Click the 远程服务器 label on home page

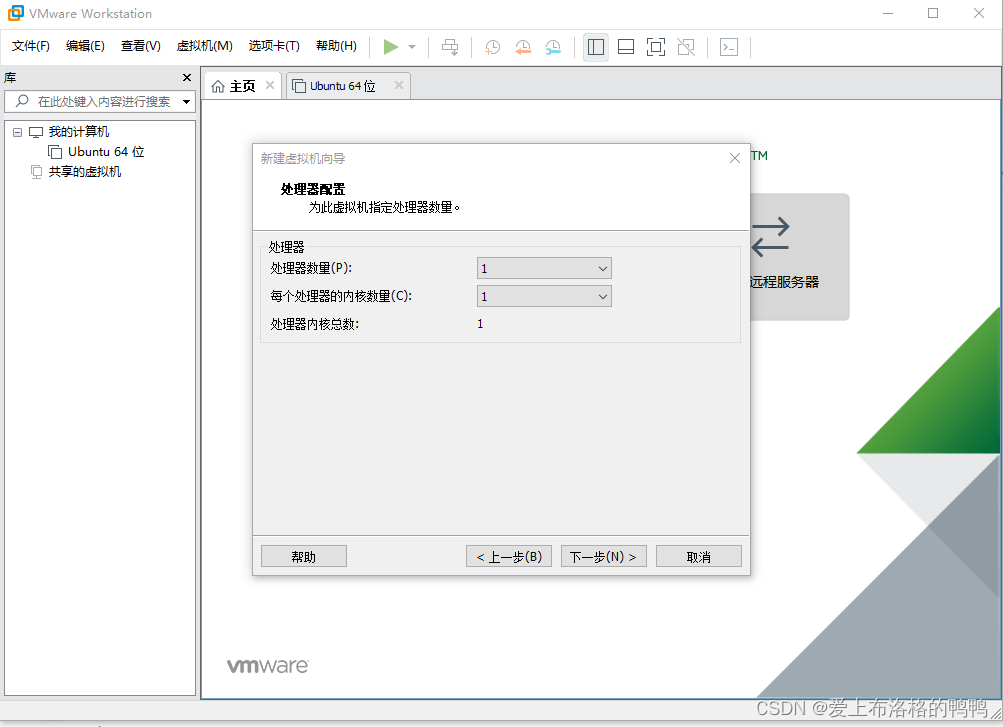coord(784,282)
